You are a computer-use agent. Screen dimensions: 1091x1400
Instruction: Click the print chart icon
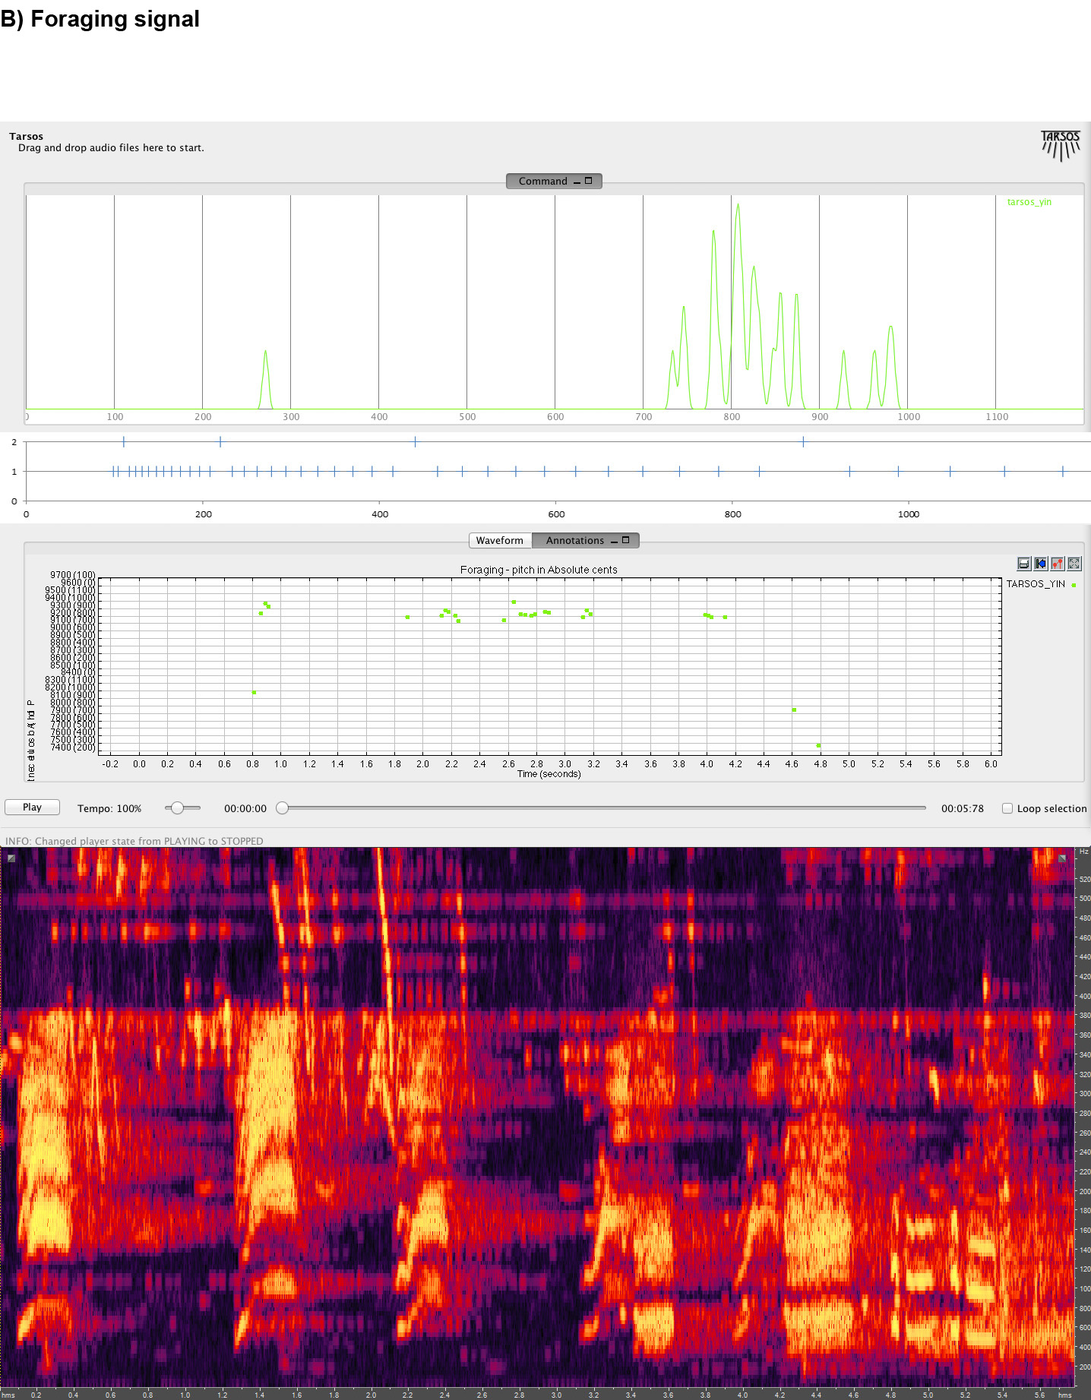pyautogui.click(x=1024, y=564)
